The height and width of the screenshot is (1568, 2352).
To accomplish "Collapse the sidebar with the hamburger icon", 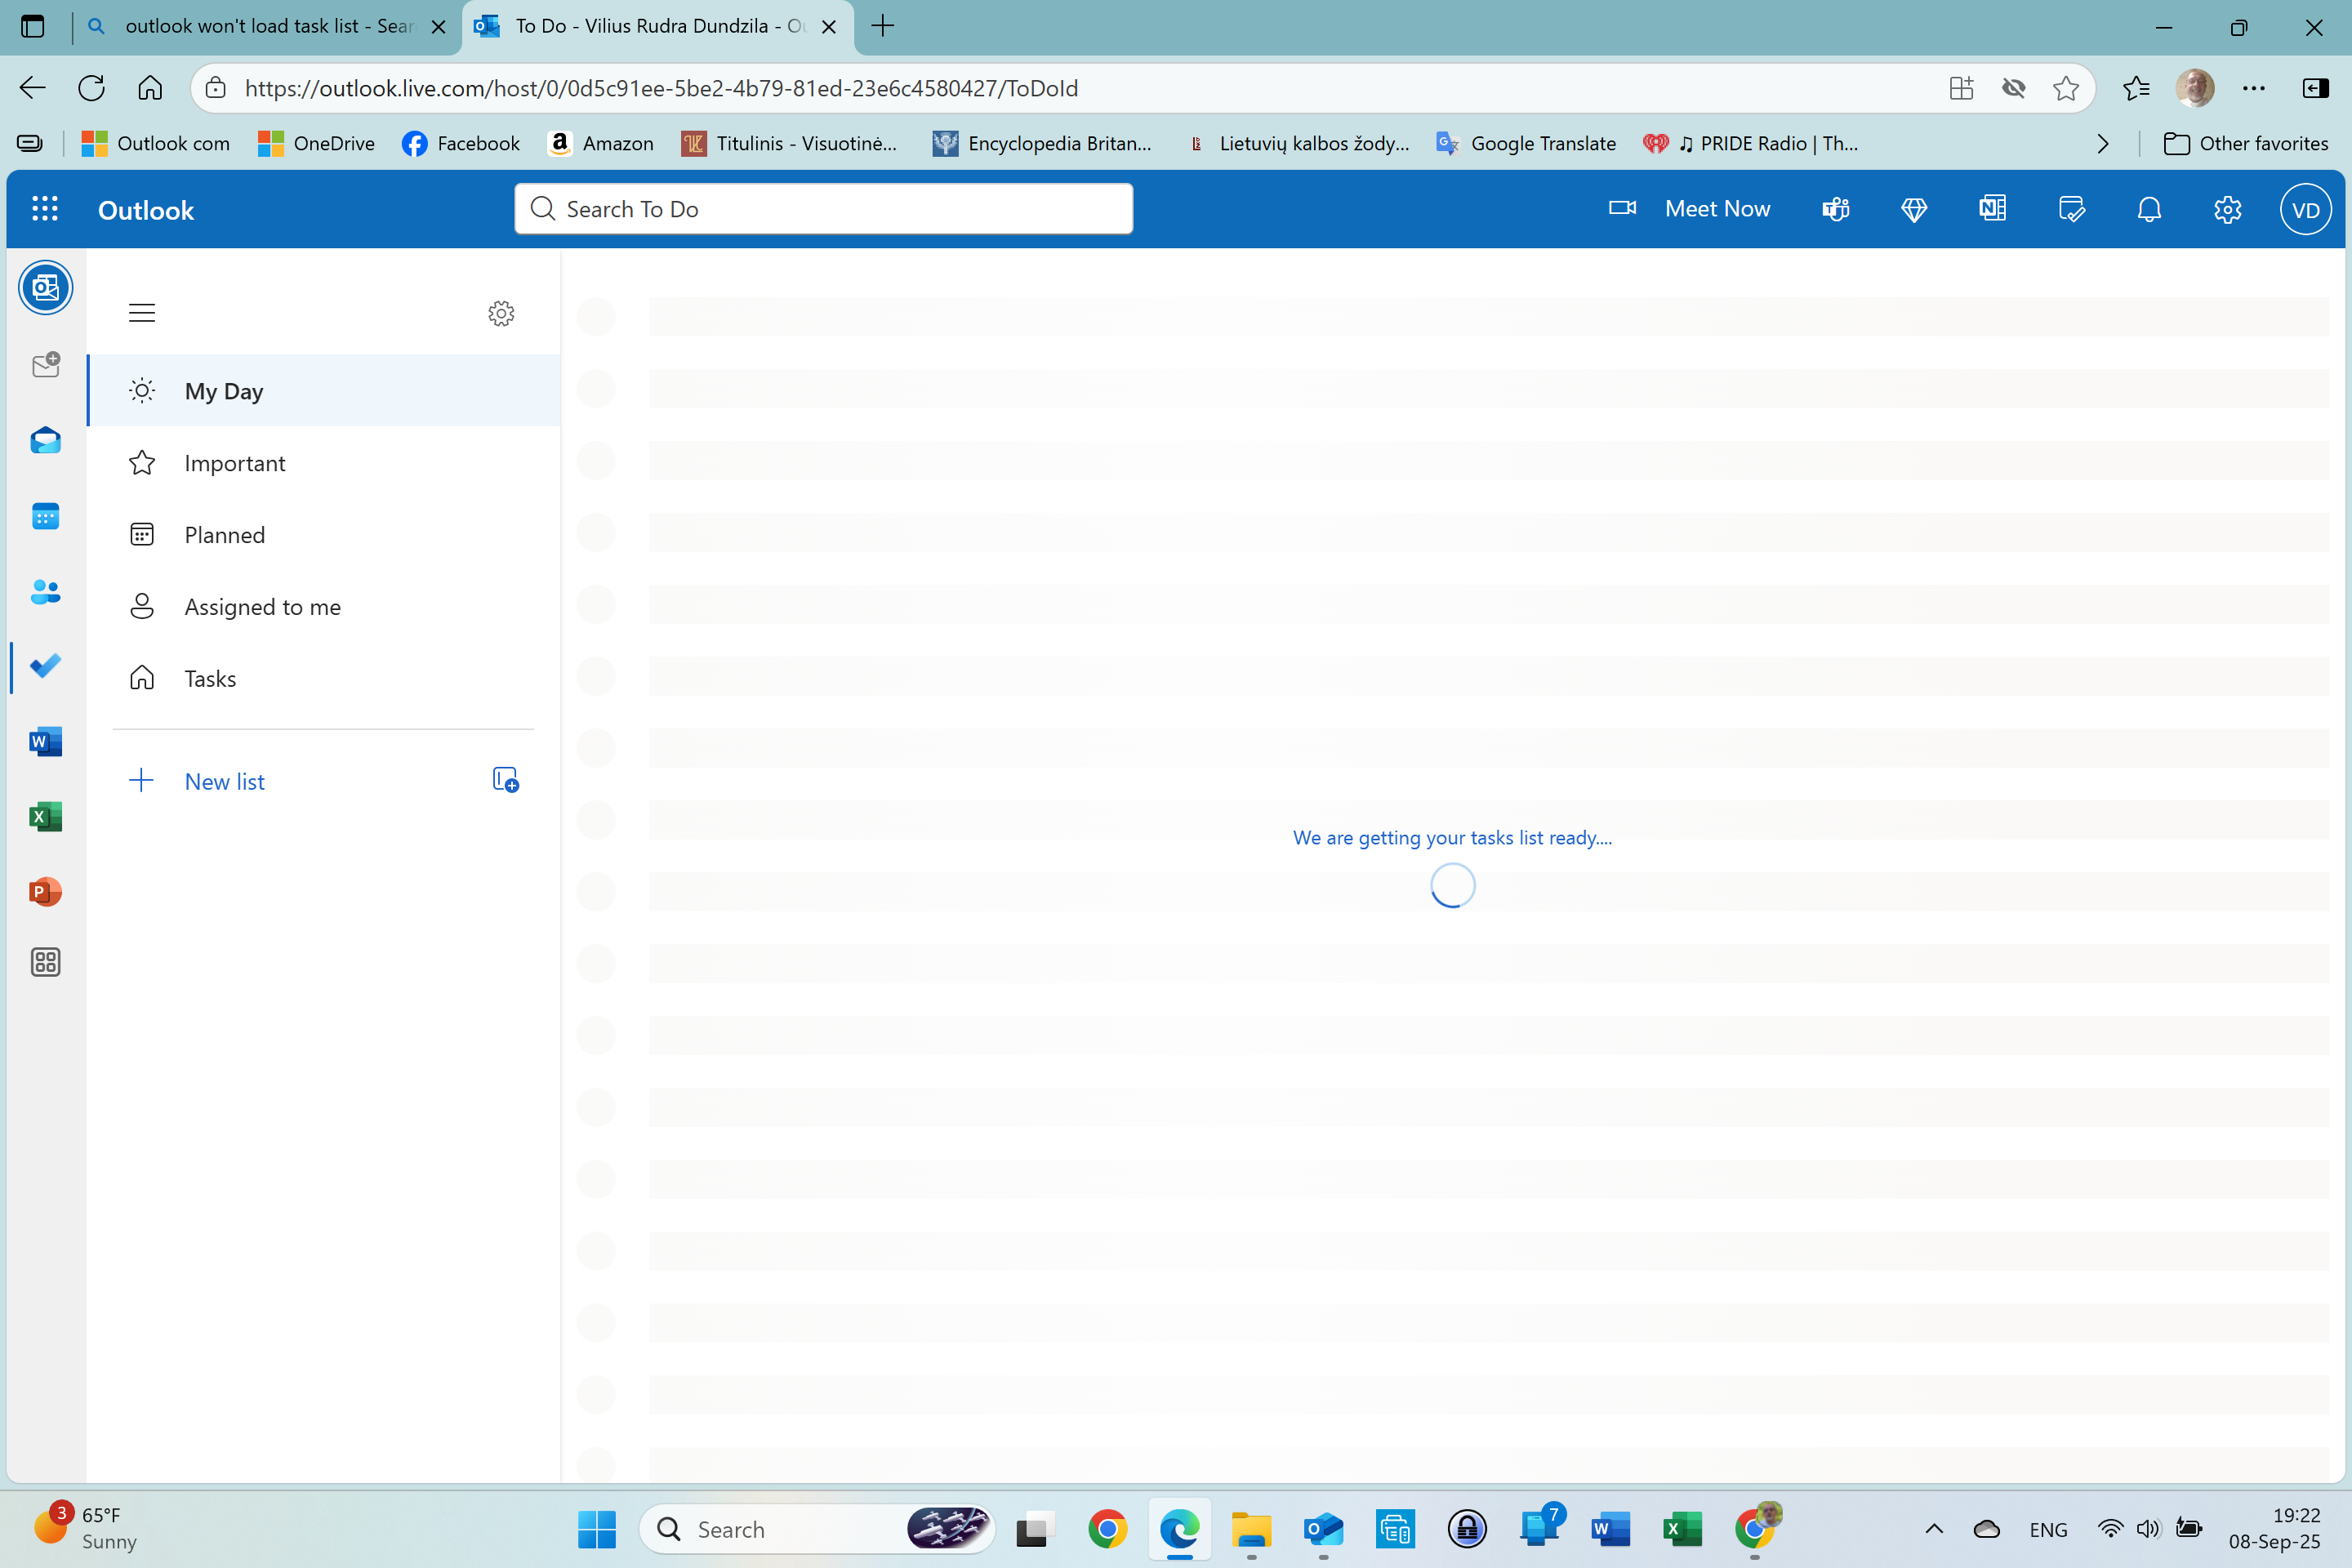I will coord(141,312).
